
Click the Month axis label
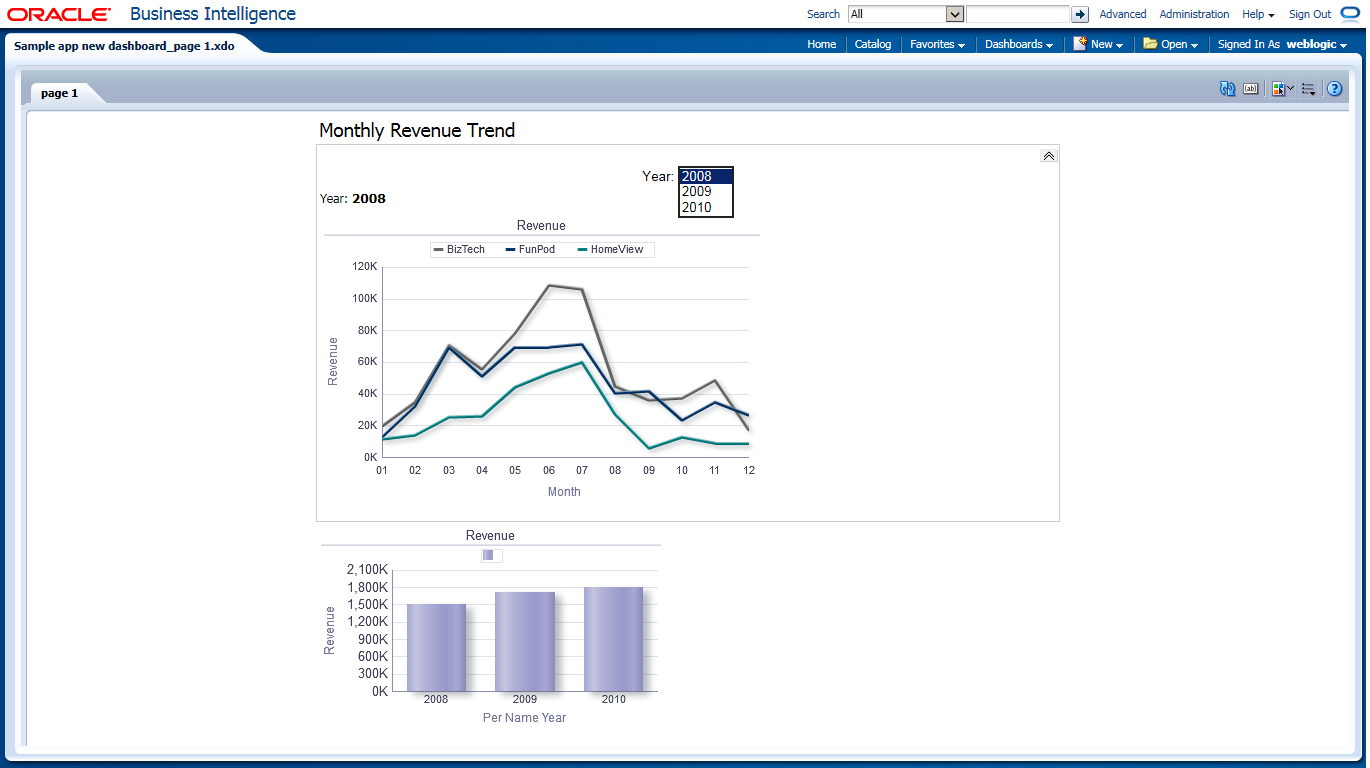(564, 491)
